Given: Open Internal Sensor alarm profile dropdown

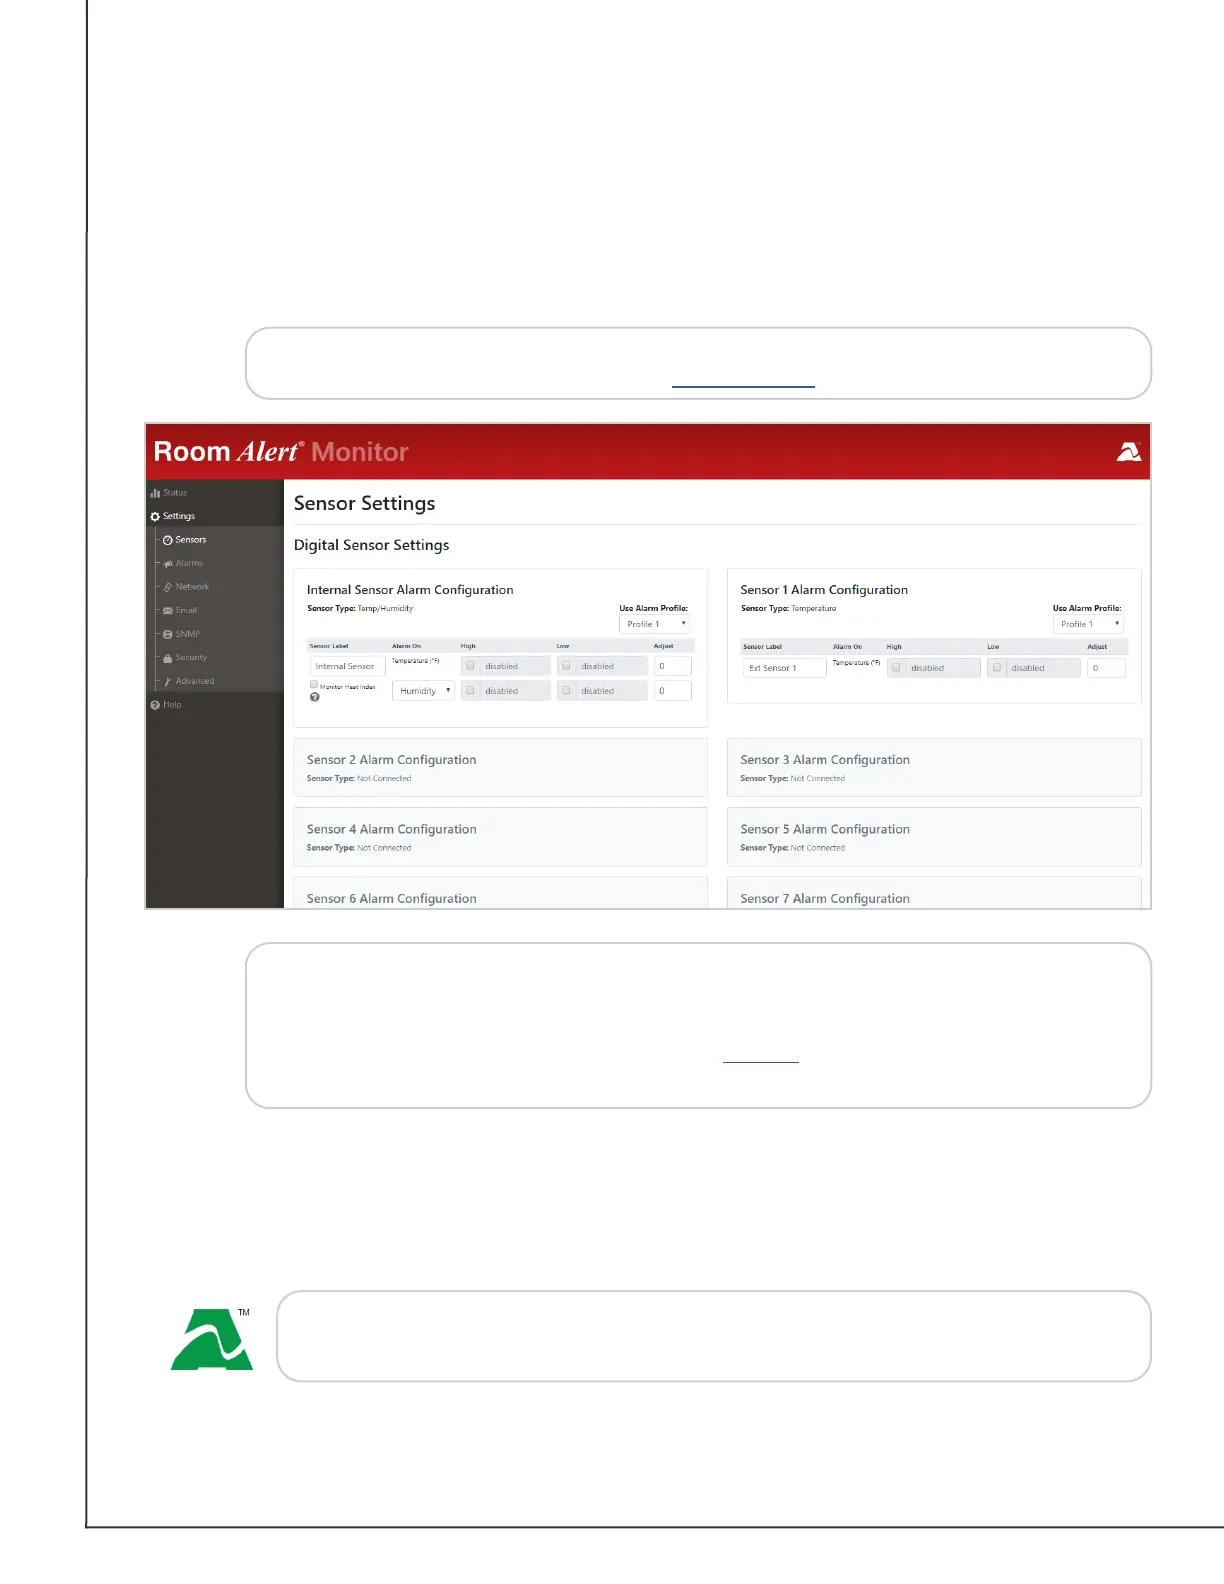Looking at the screenshot, I should pos(655,624).
